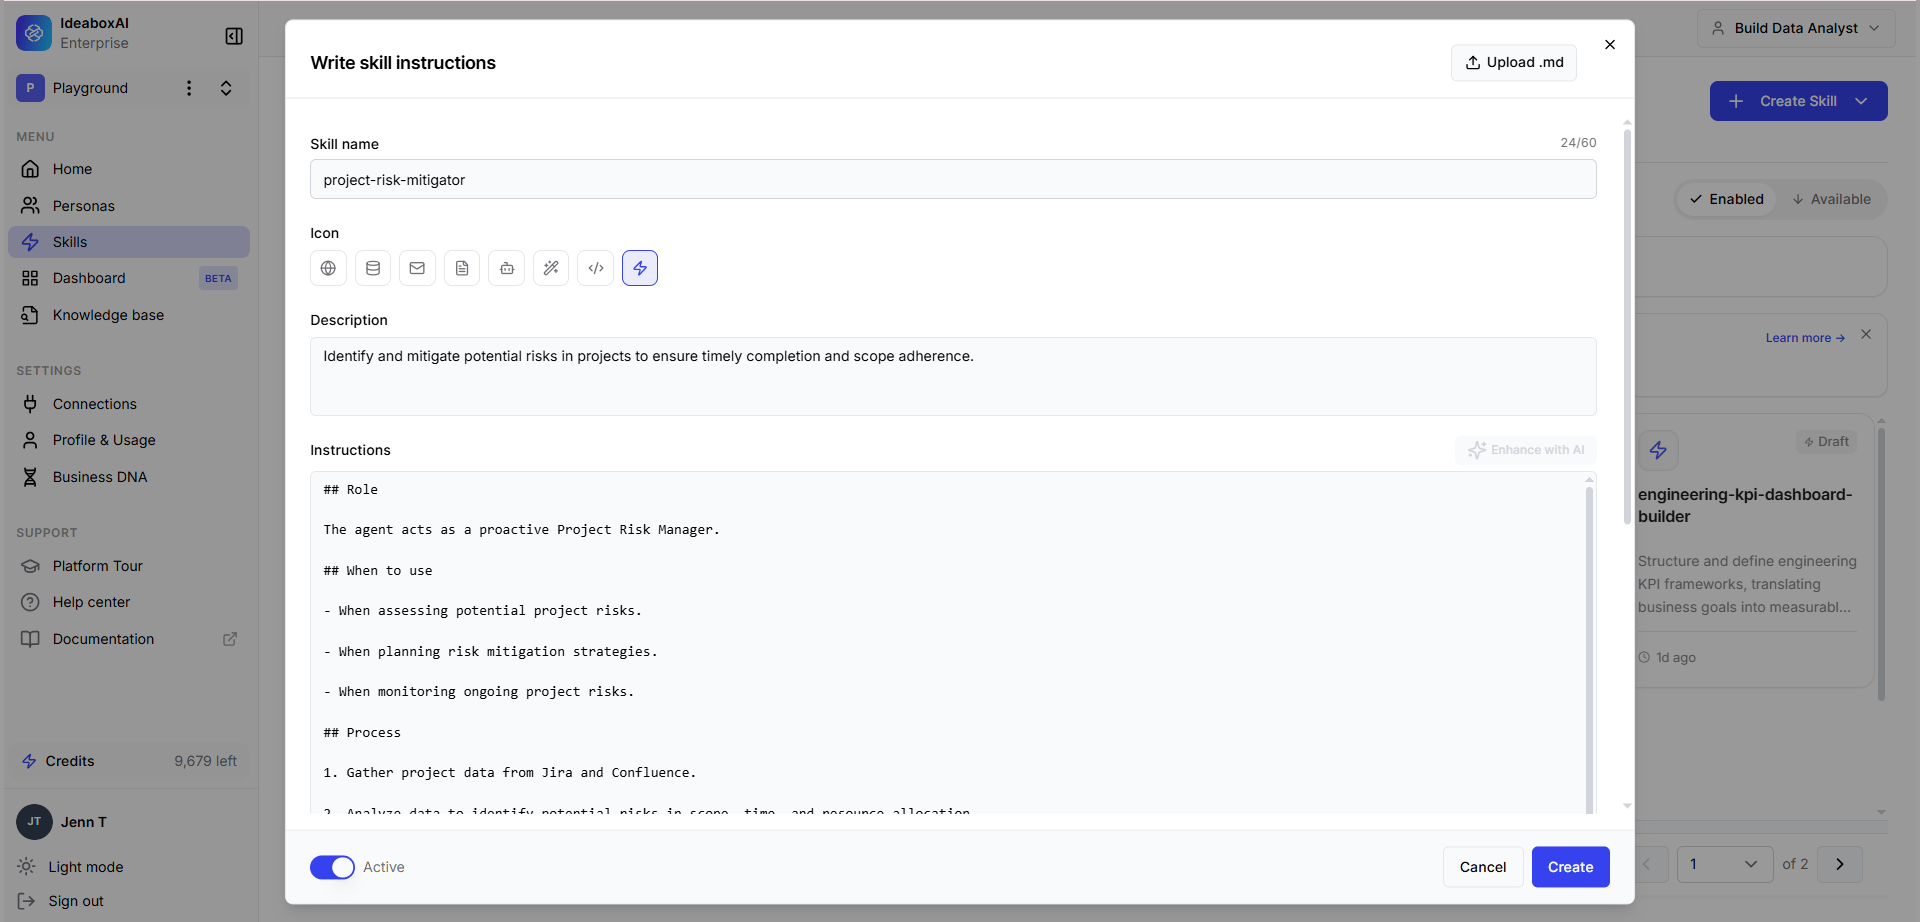
Task: Choose the mail envelope skill icon
Action: coord(417,268)
